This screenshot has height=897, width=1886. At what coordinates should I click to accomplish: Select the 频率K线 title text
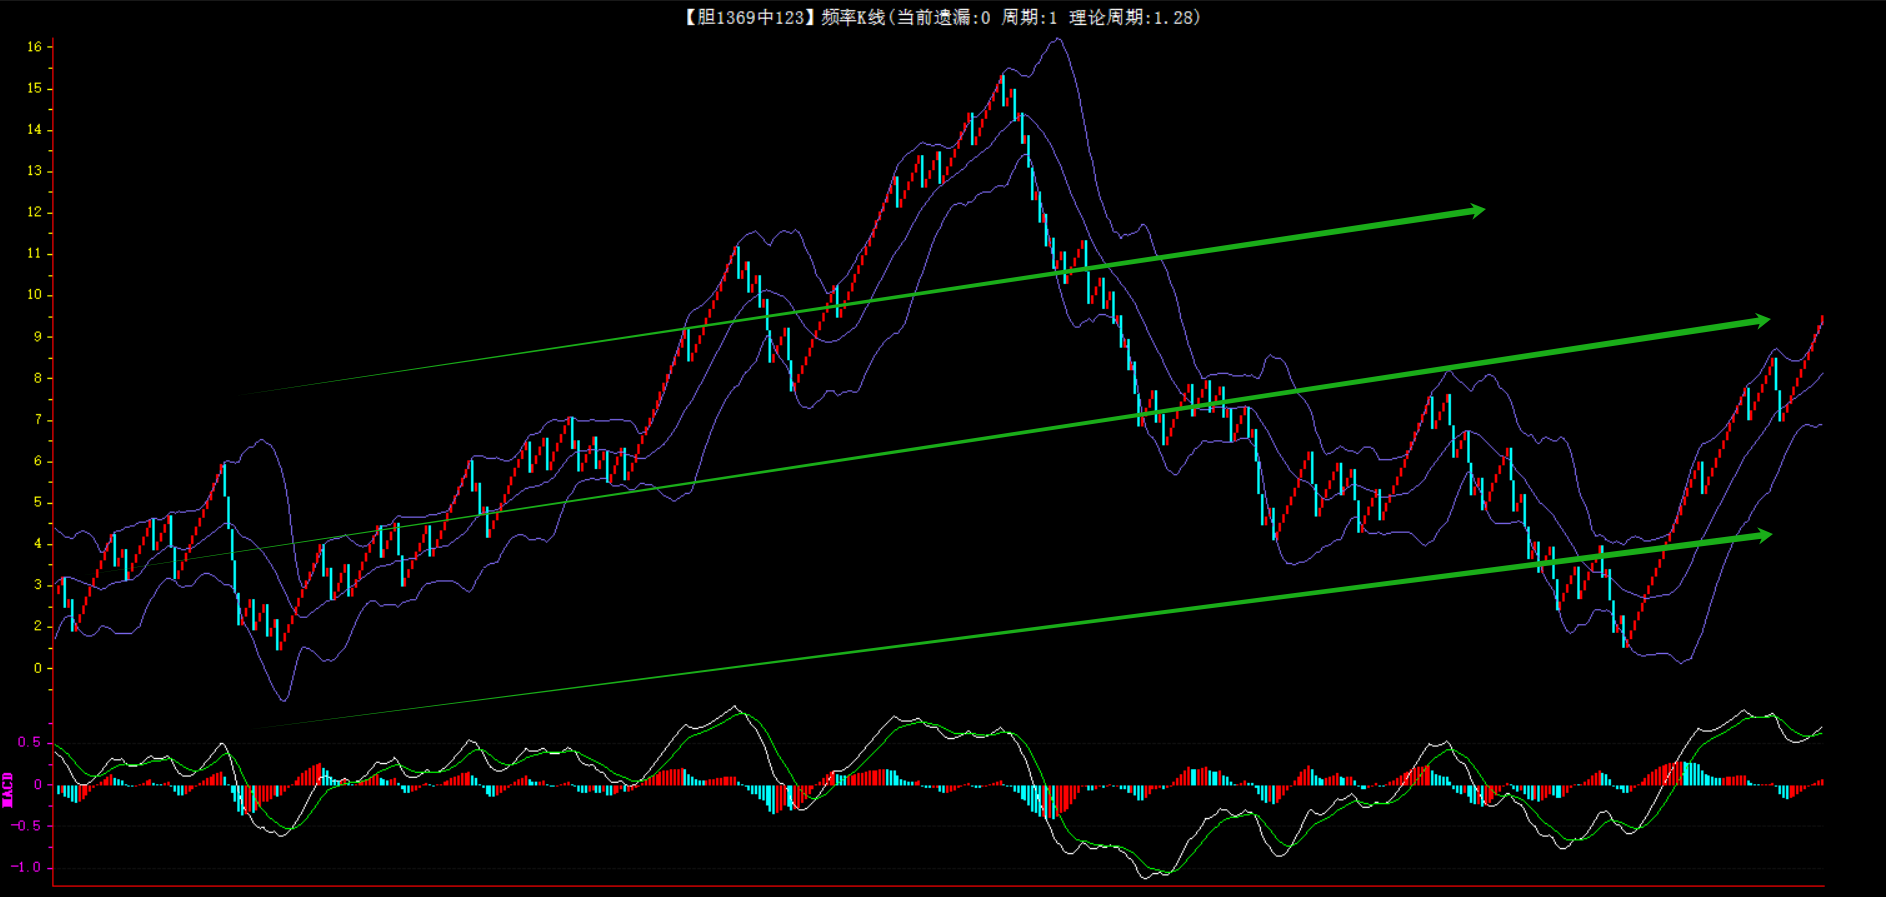(x=852, y=17)
